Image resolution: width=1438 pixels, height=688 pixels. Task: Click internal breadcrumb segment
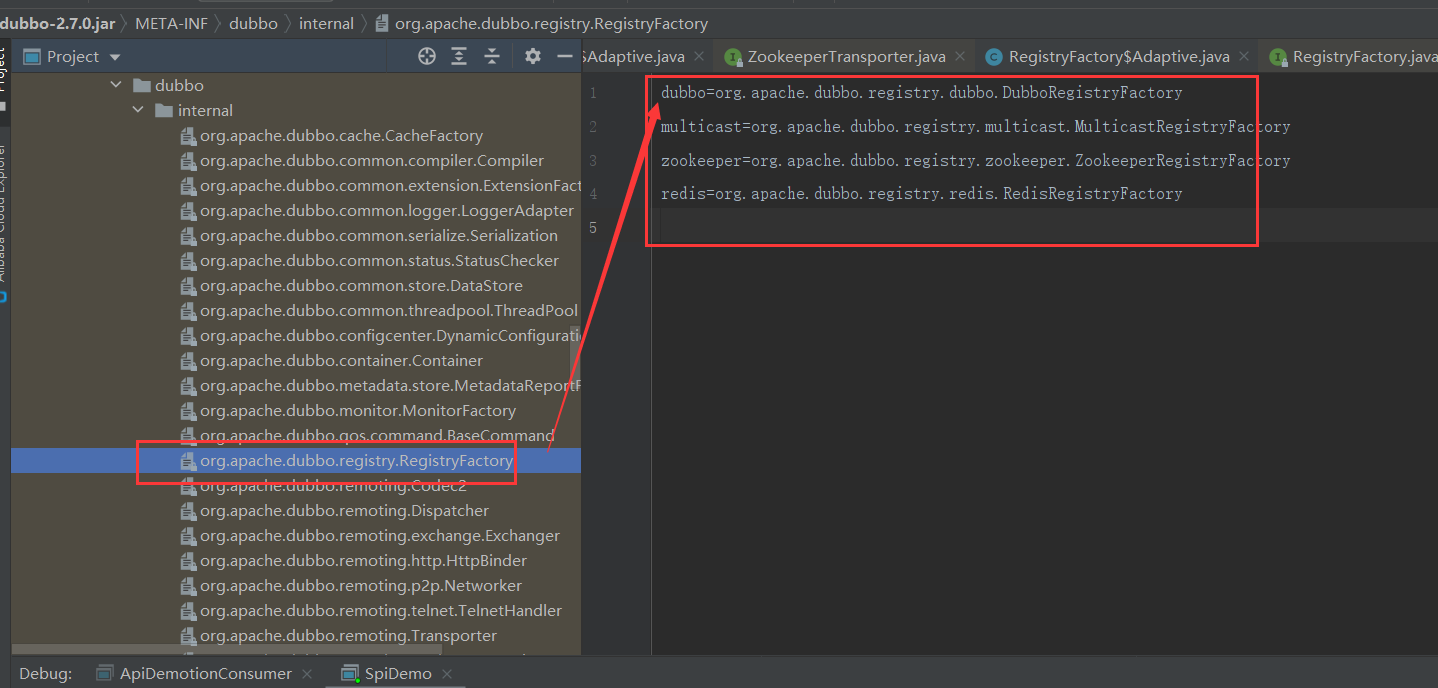(326, 23)
